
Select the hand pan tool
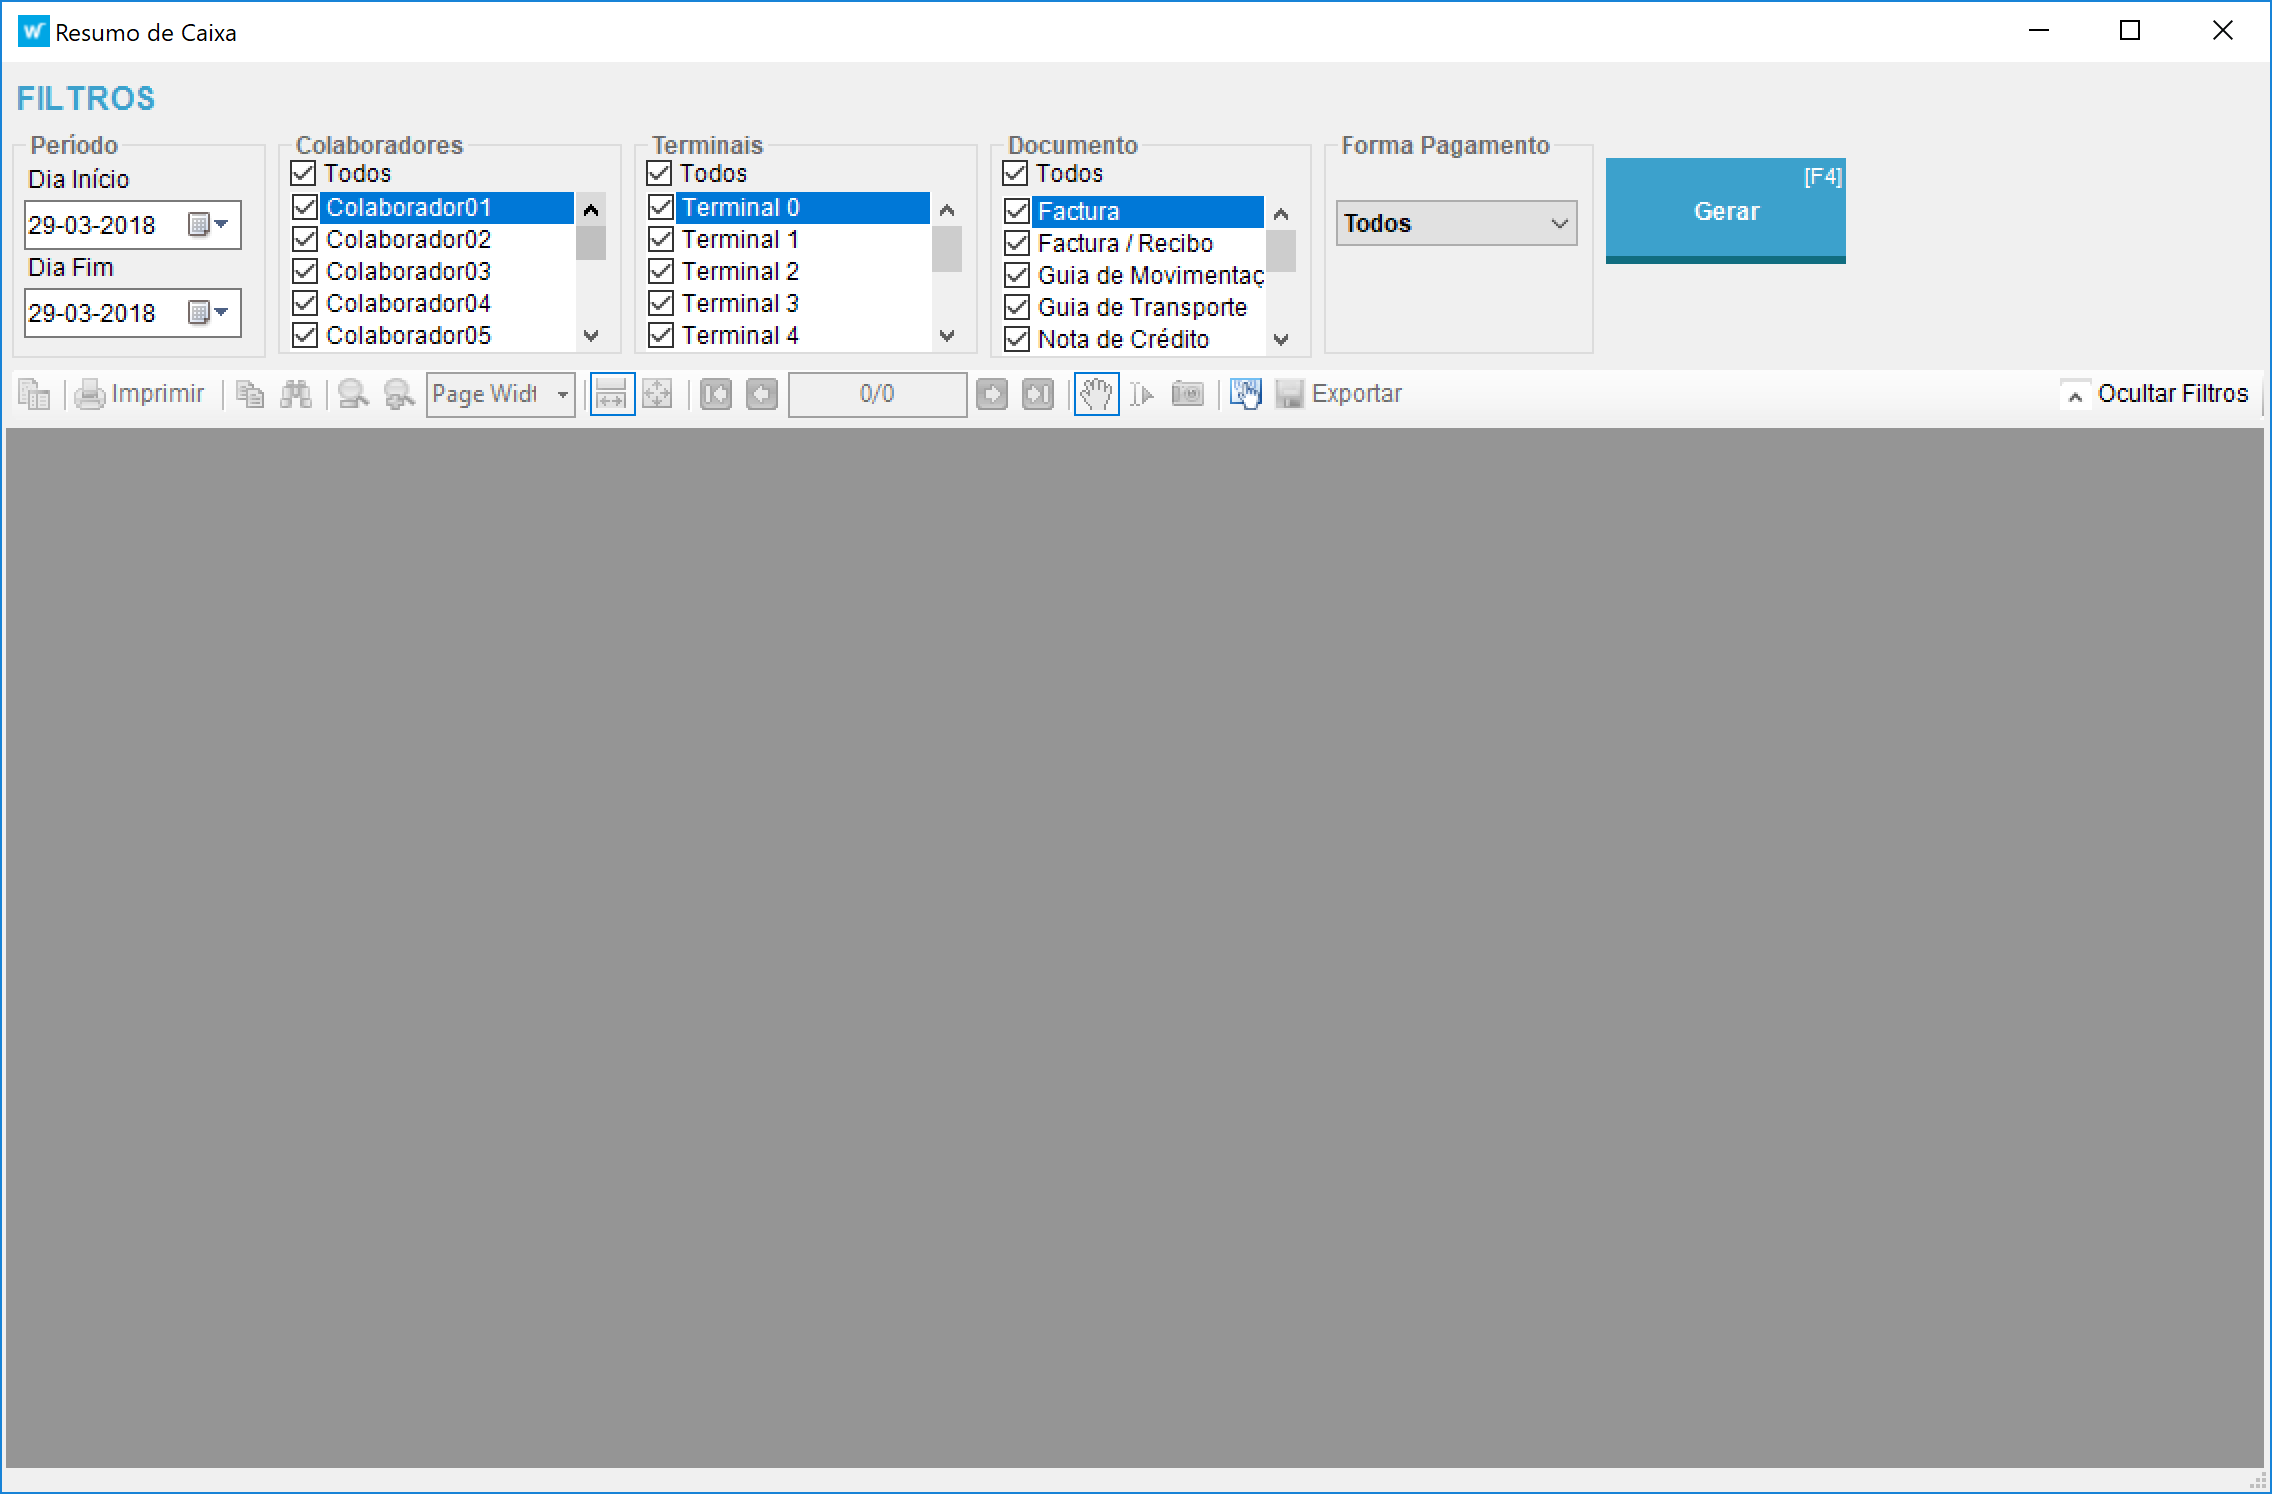1096,395
